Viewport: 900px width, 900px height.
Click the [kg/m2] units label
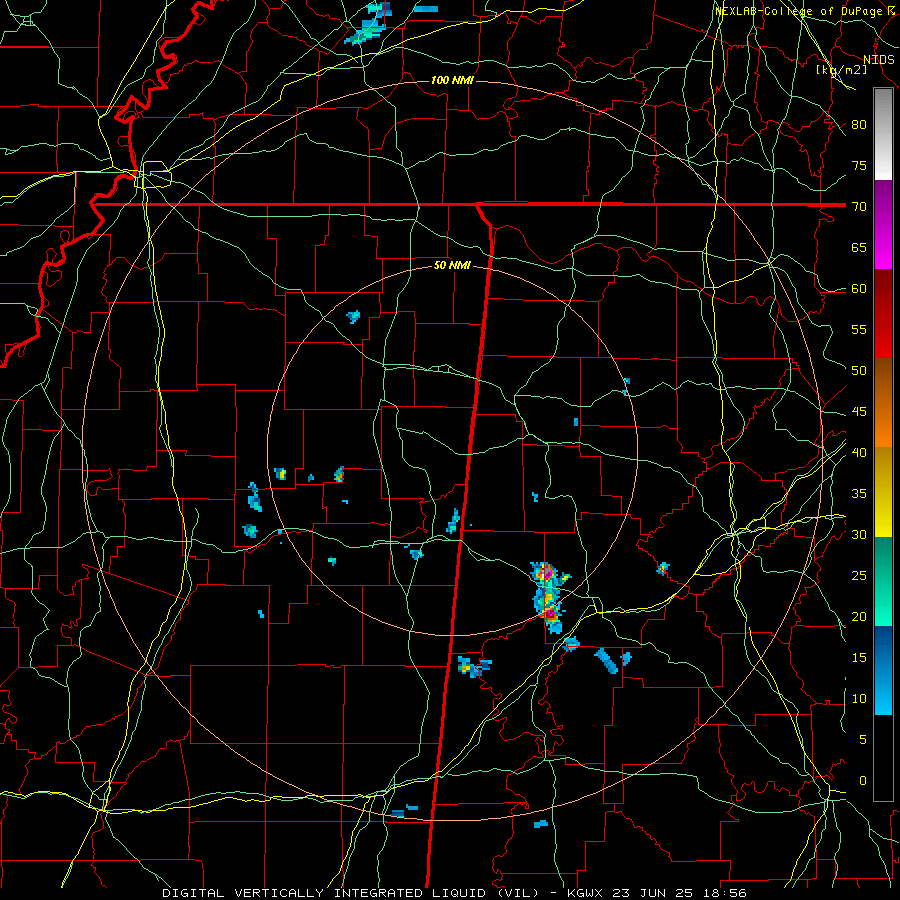point(841,69)
